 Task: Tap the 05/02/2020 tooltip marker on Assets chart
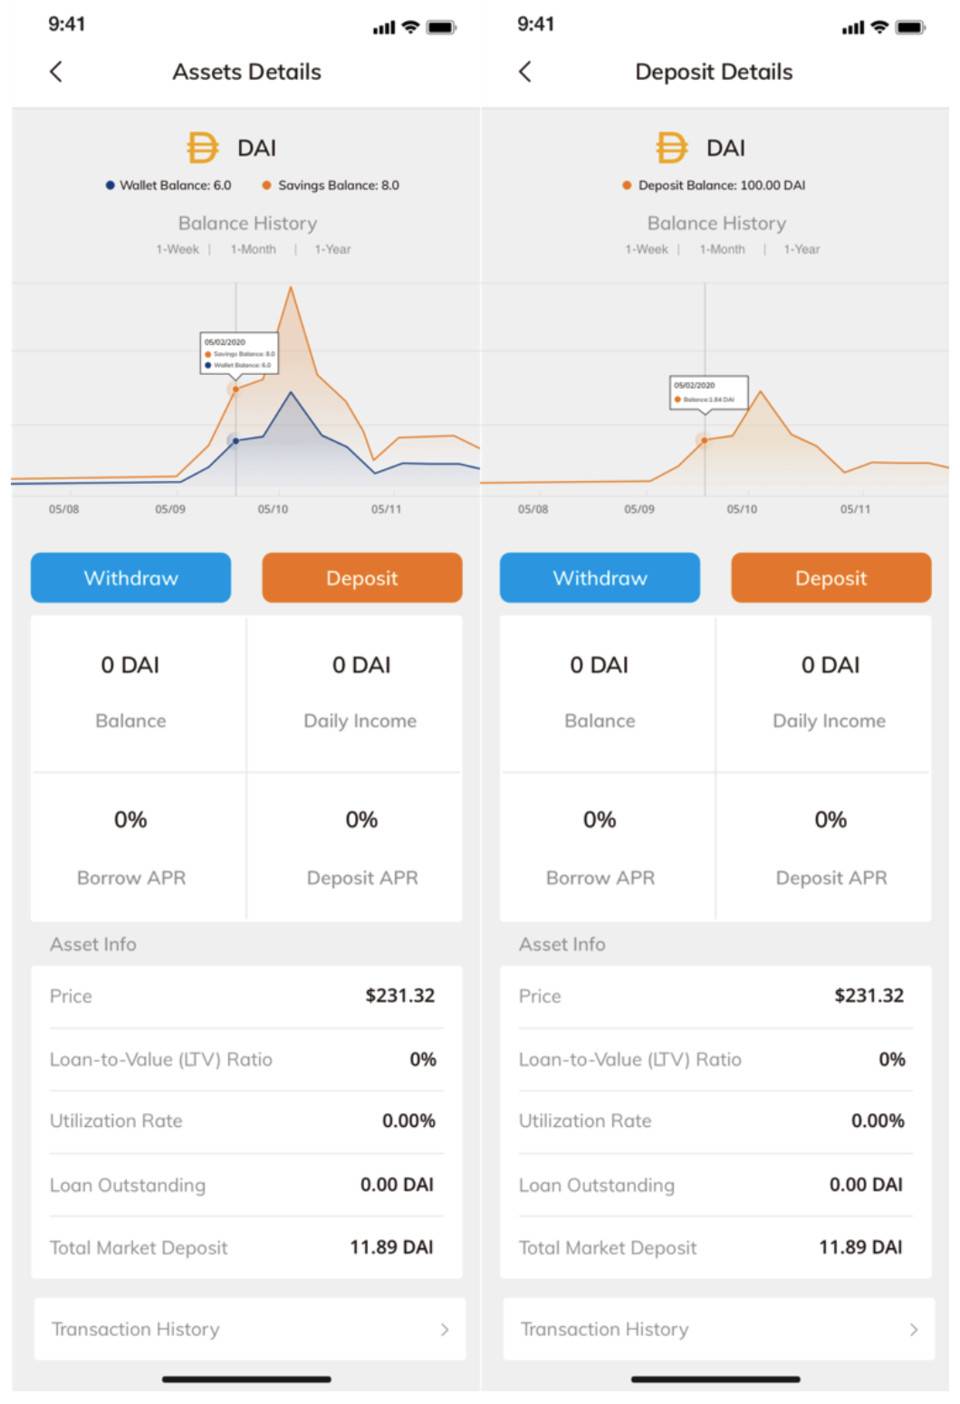[239, 355]
